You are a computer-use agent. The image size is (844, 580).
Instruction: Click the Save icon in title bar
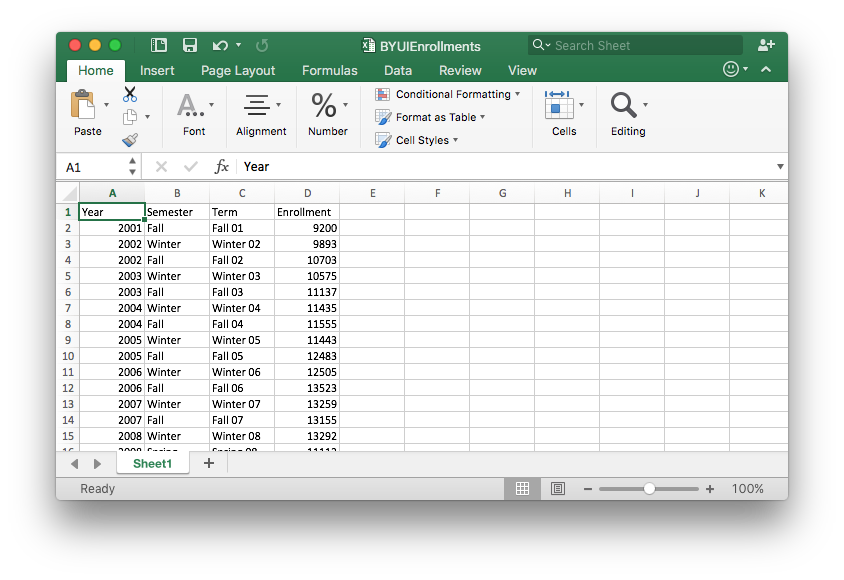pyautogui.click(x=189, y=45)
